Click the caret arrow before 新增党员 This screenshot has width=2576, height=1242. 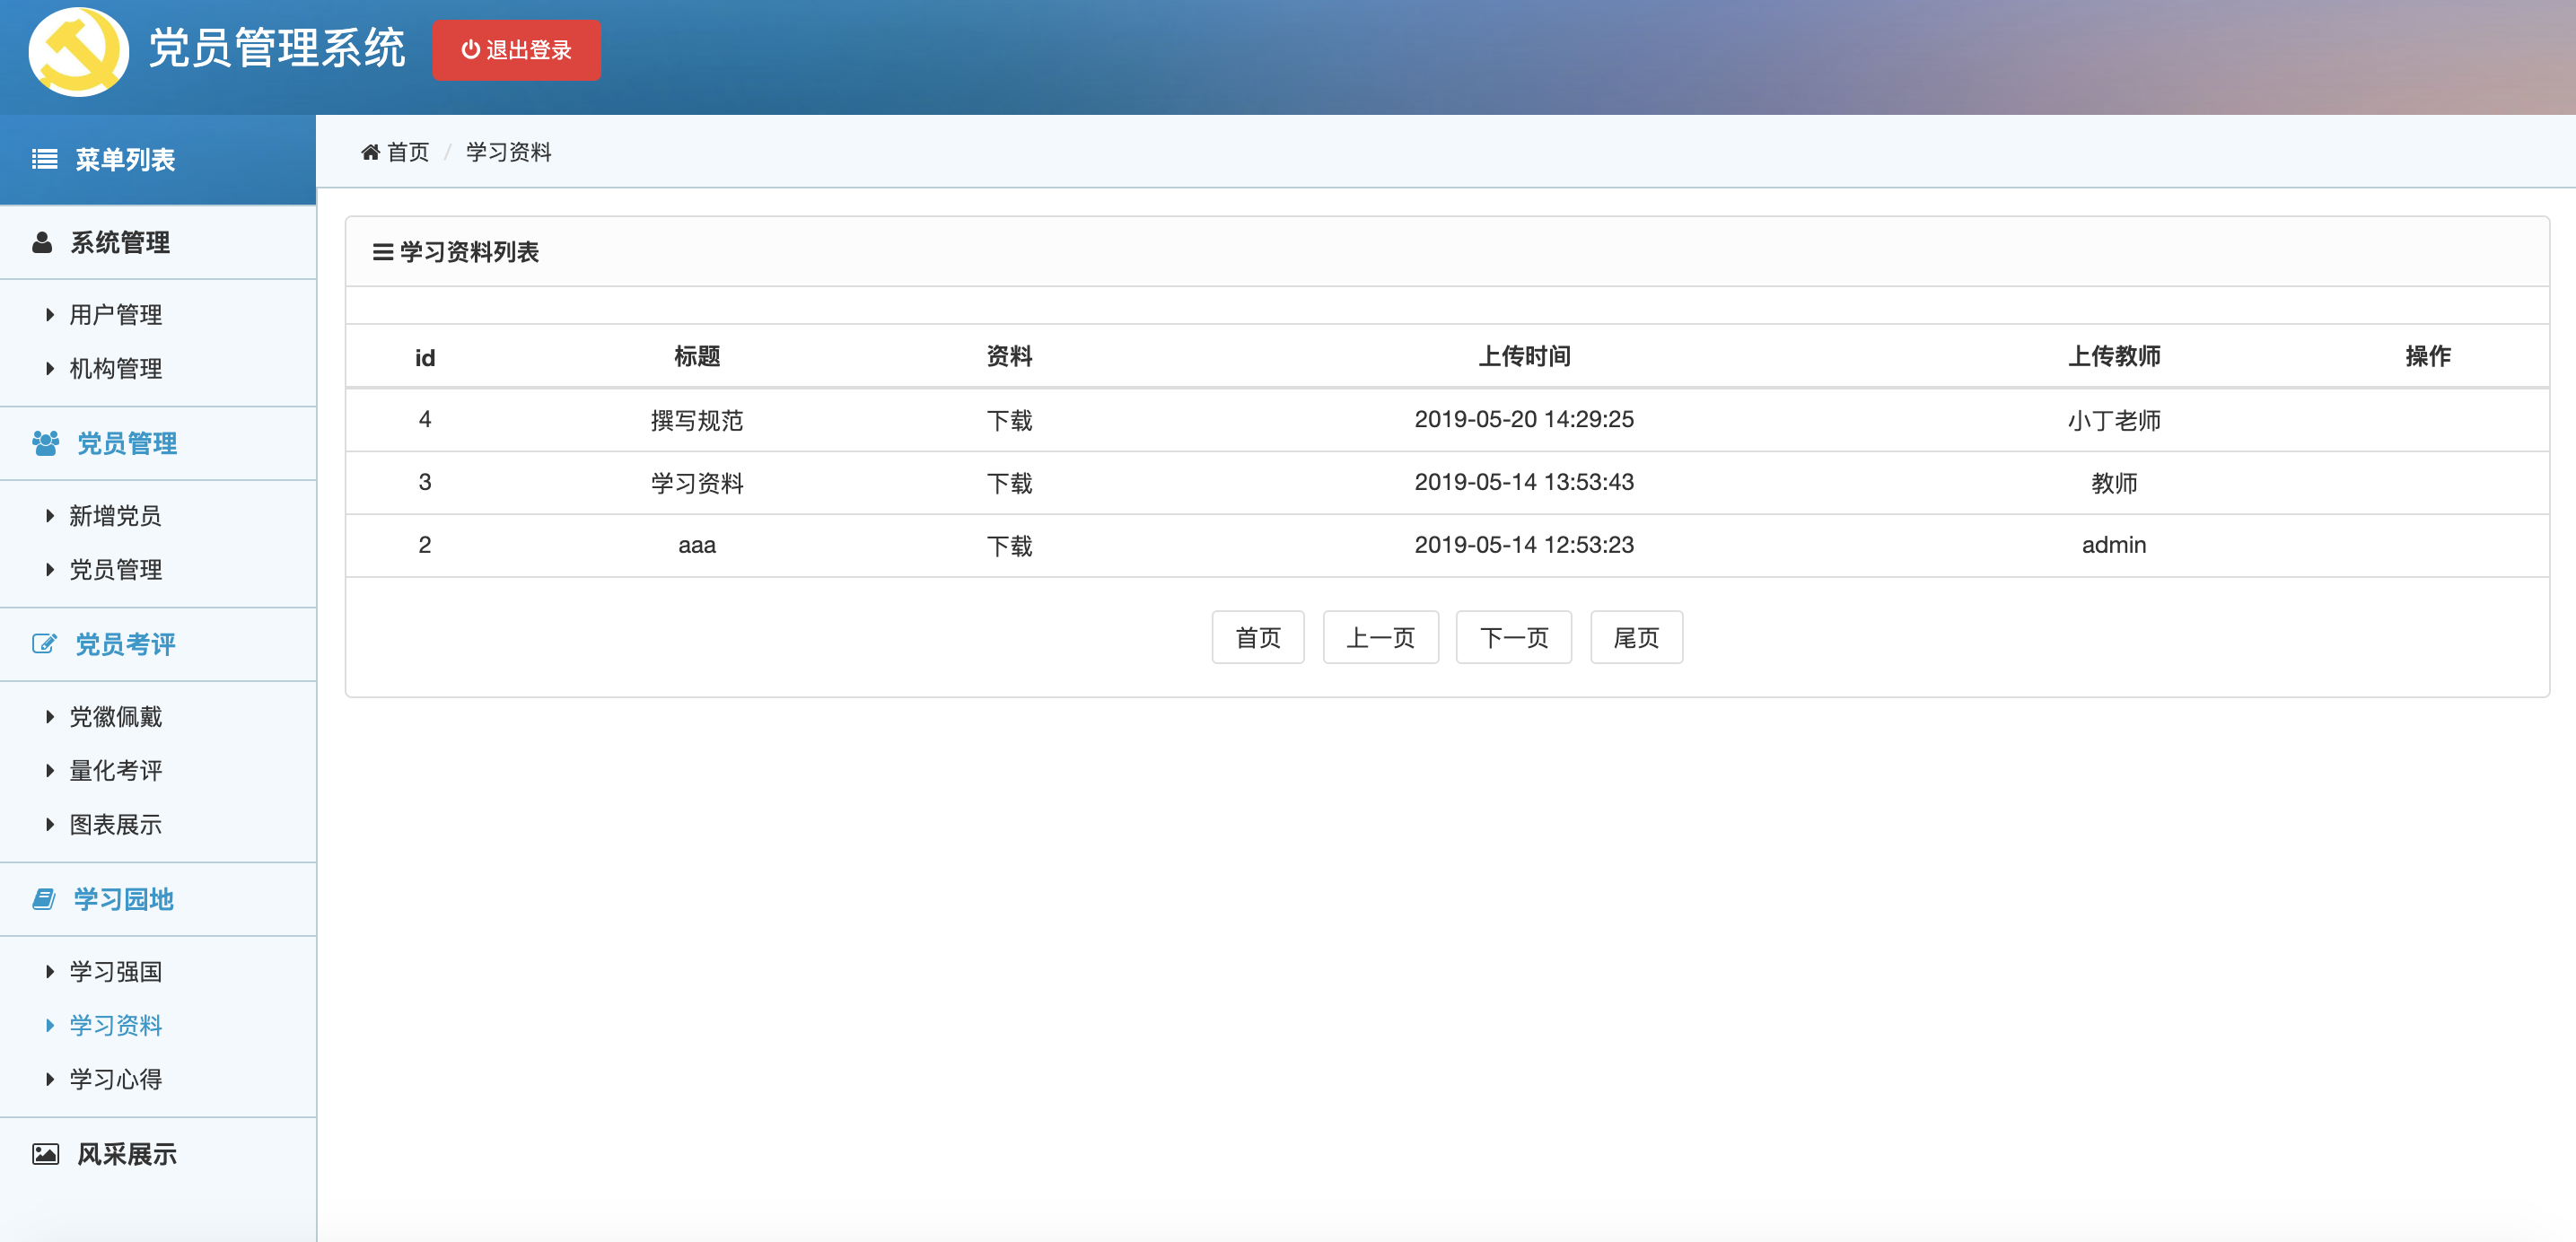pyautogui.click(x=50, y=516)
